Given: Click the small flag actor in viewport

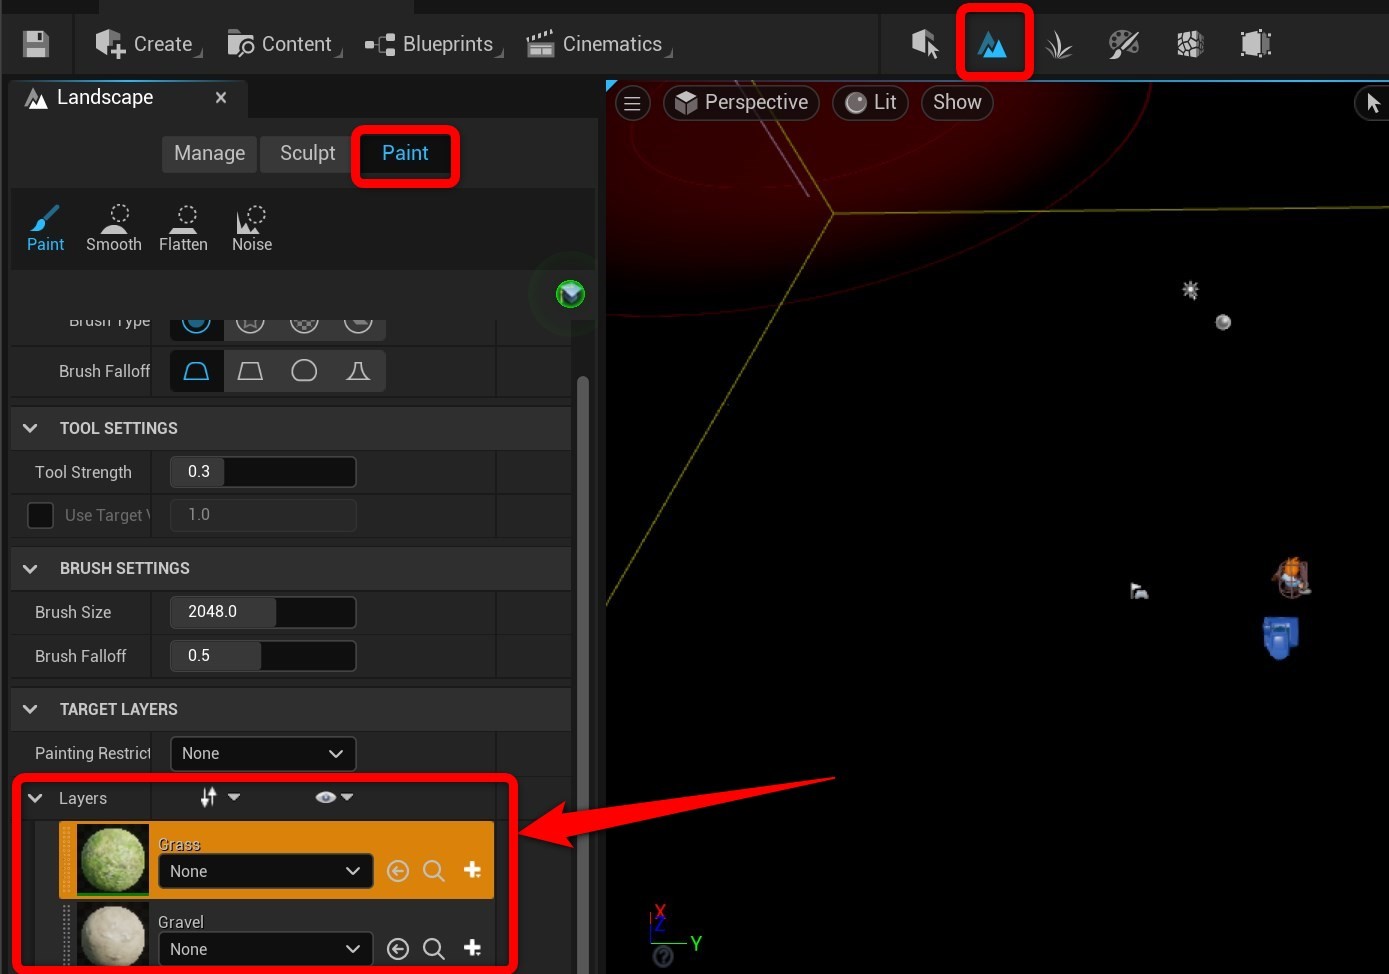Looking at the screenshot, I should pyautogui.click(x=1139, y=591).
